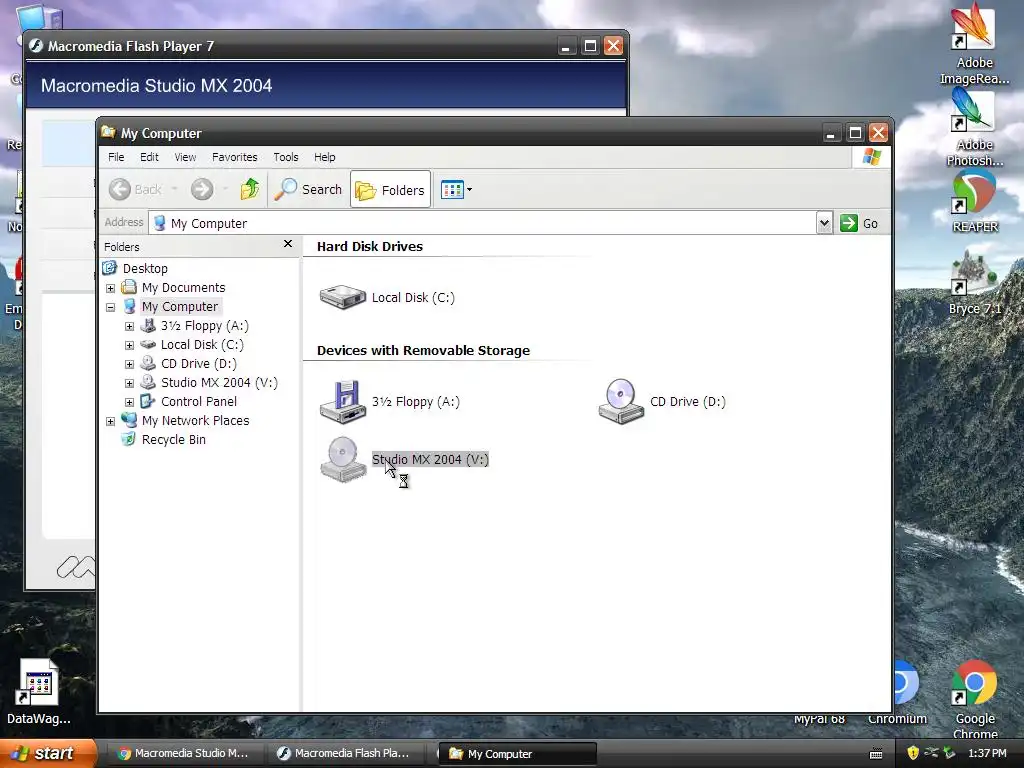Click Devices with Removable Storage header
1024x768 pixels.
pos(423,350)
